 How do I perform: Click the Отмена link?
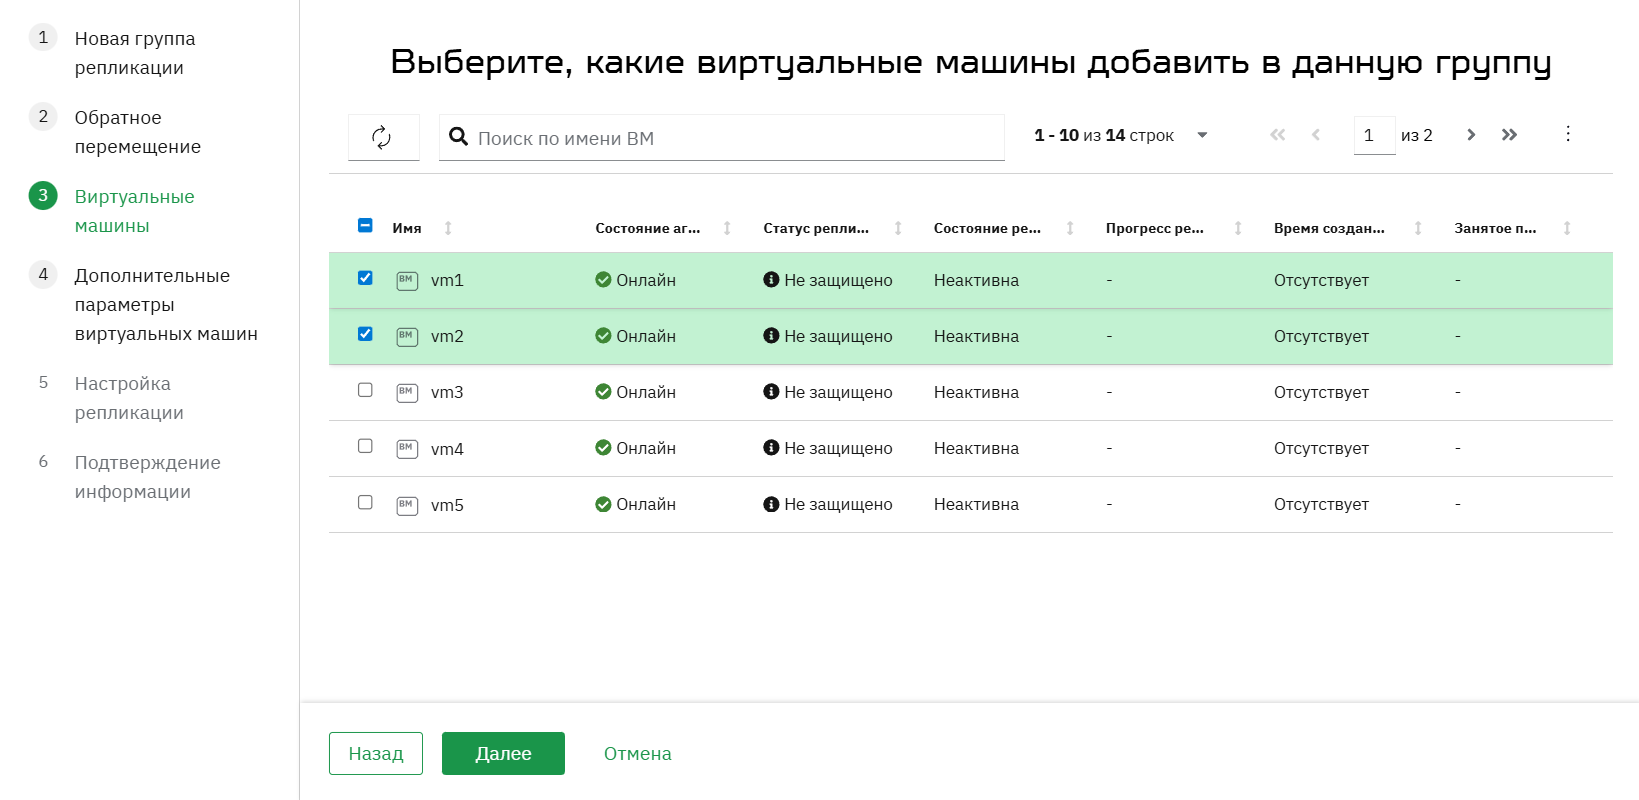click(637, 753)
